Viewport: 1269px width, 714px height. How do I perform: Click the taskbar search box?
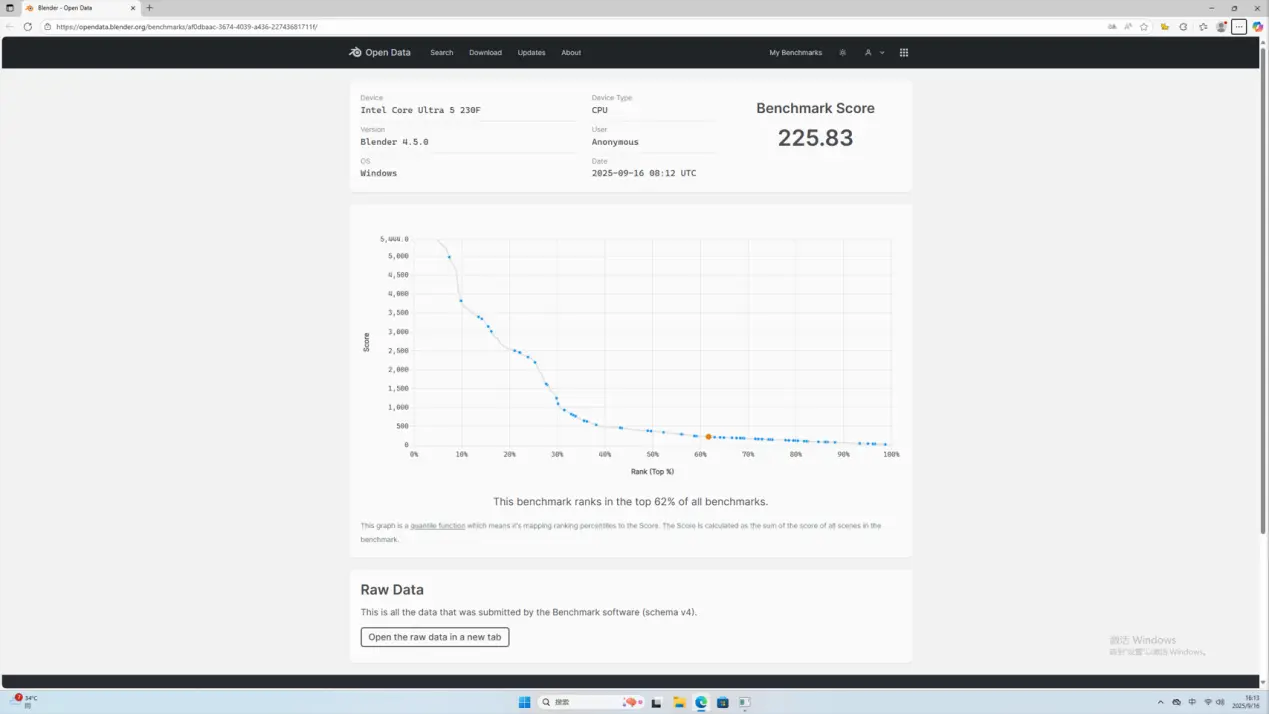click(x=591, y=702)
